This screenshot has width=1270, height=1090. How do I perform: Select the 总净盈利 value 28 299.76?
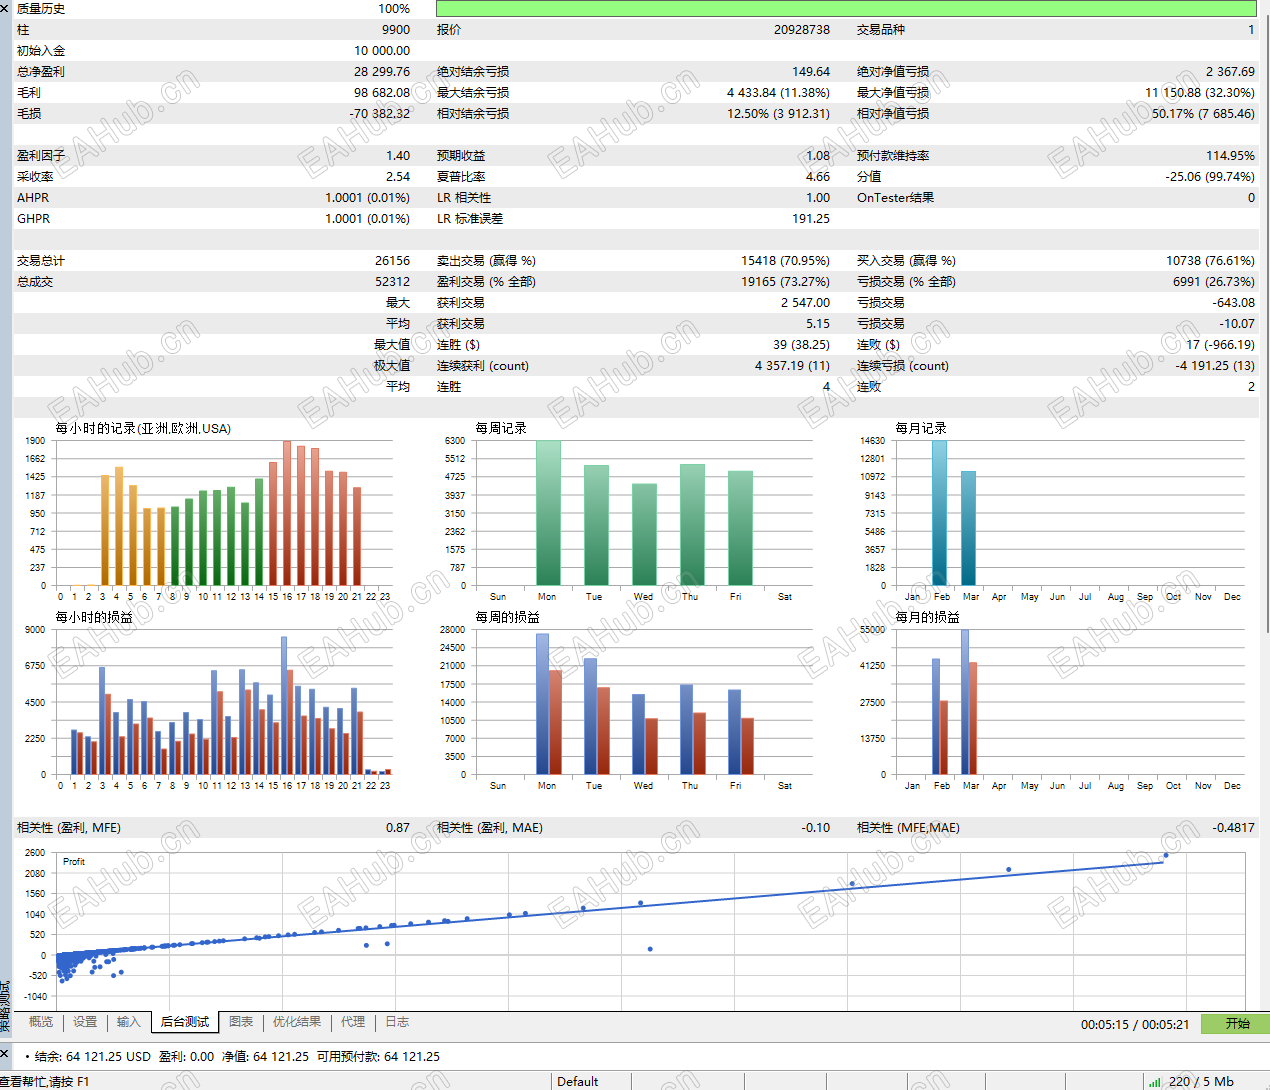381,72
